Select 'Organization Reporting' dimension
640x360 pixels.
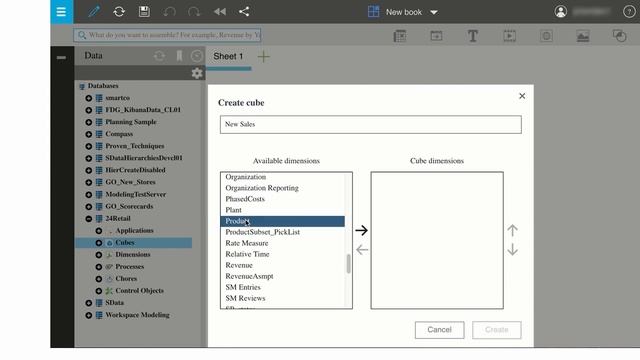coord(262,188)
